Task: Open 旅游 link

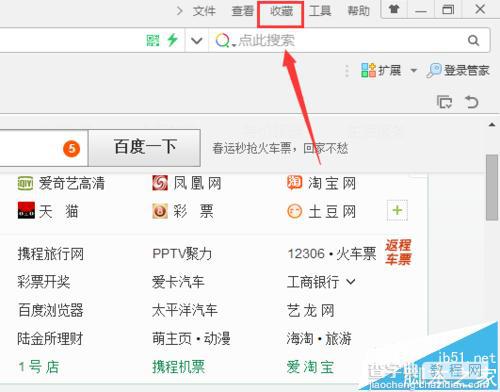Action: pyautogui.click(x=338, y=339)
